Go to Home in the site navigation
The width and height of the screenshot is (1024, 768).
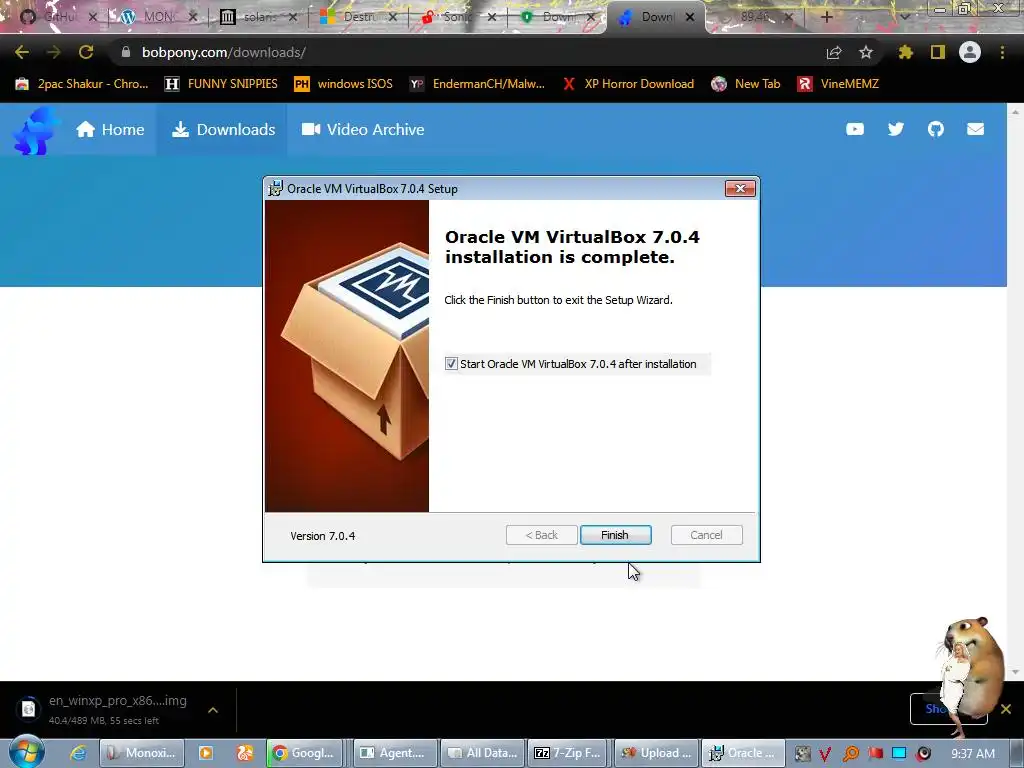tap(110, 129)
